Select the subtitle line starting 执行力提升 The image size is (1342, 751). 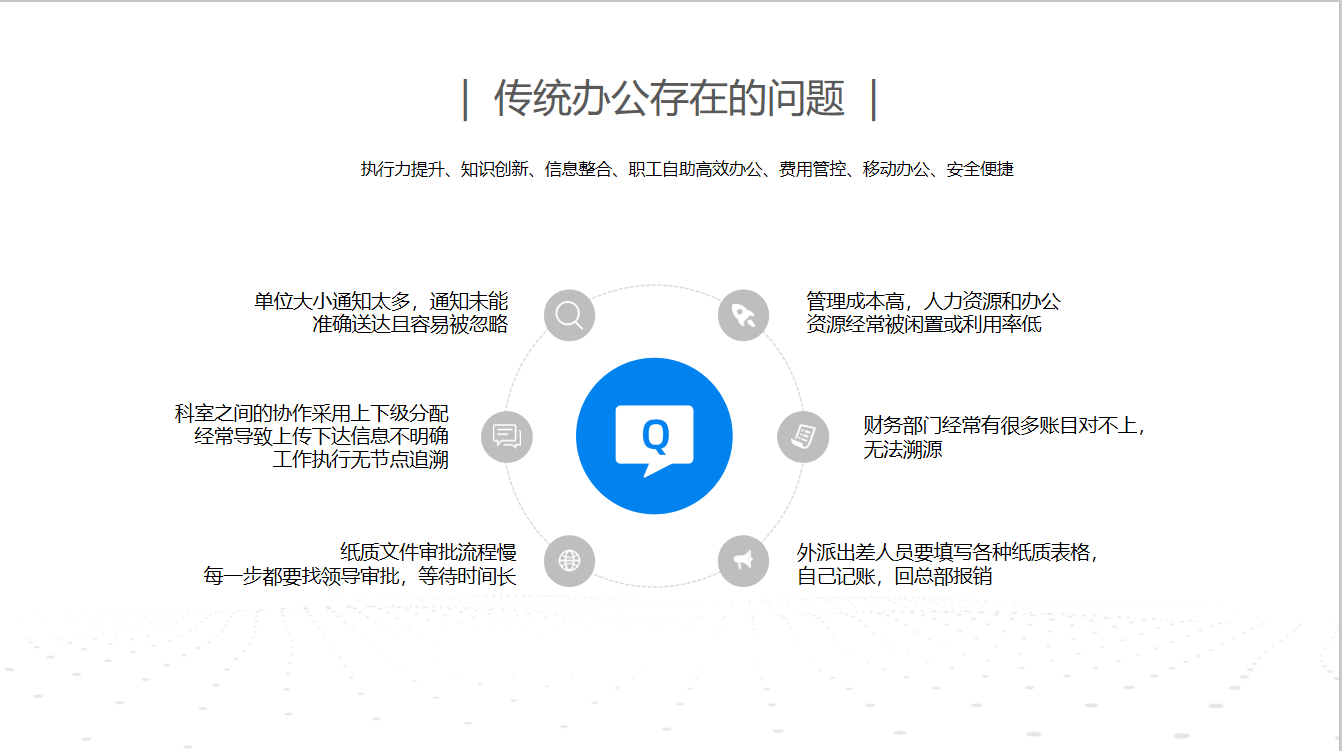click(x=687, y=169)
